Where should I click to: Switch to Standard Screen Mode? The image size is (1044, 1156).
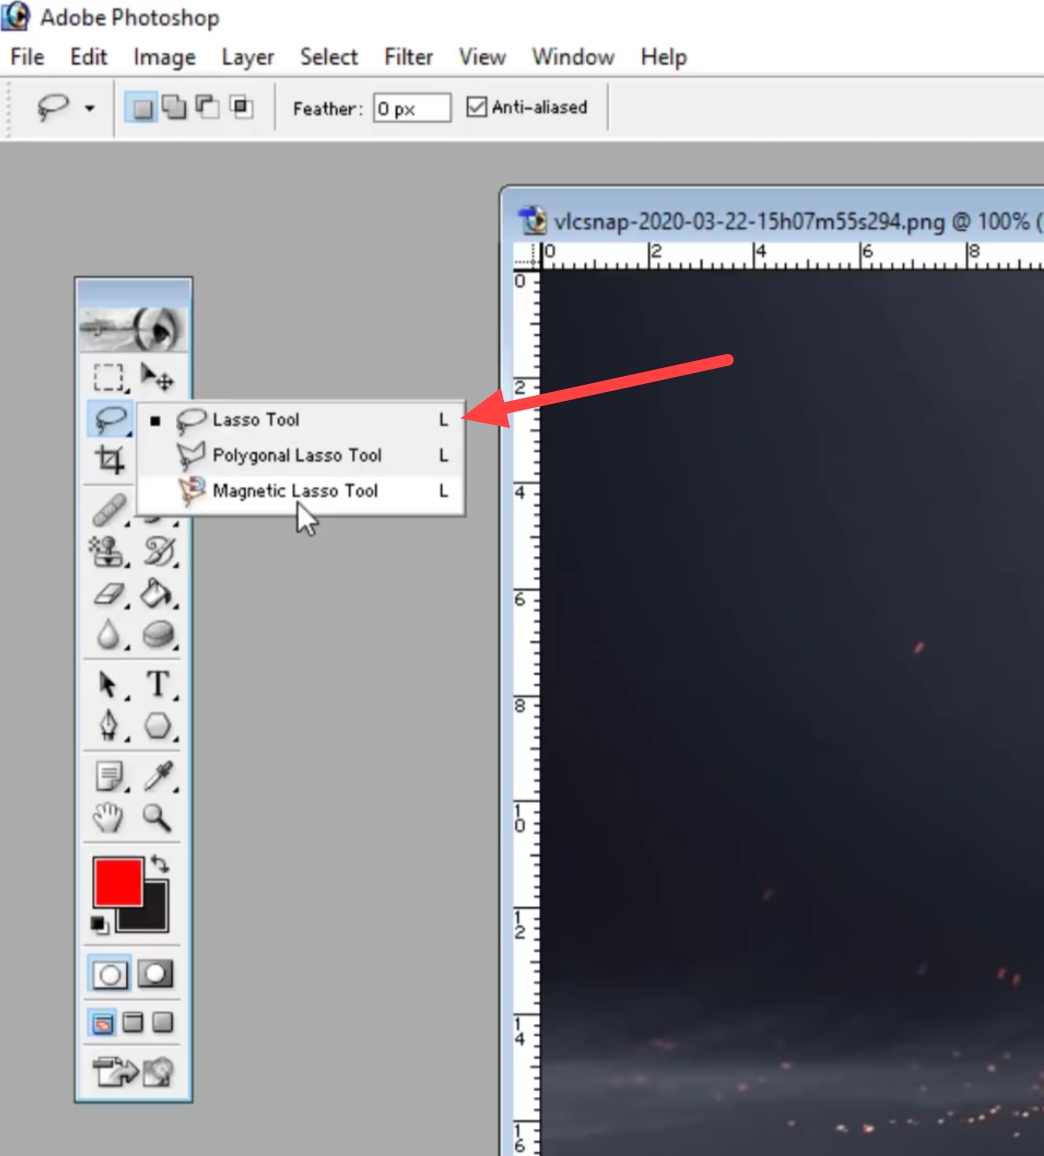point(102,1023)
